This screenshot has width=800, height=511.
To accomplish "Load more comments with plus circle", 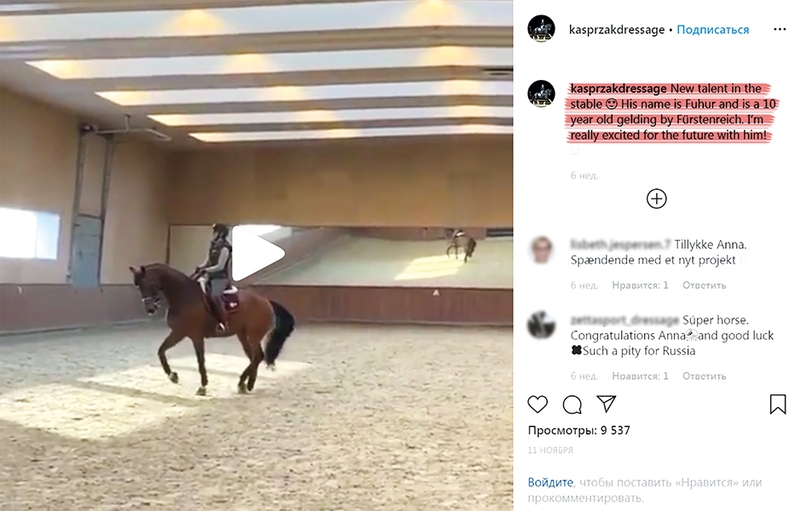I will point(657,198).
